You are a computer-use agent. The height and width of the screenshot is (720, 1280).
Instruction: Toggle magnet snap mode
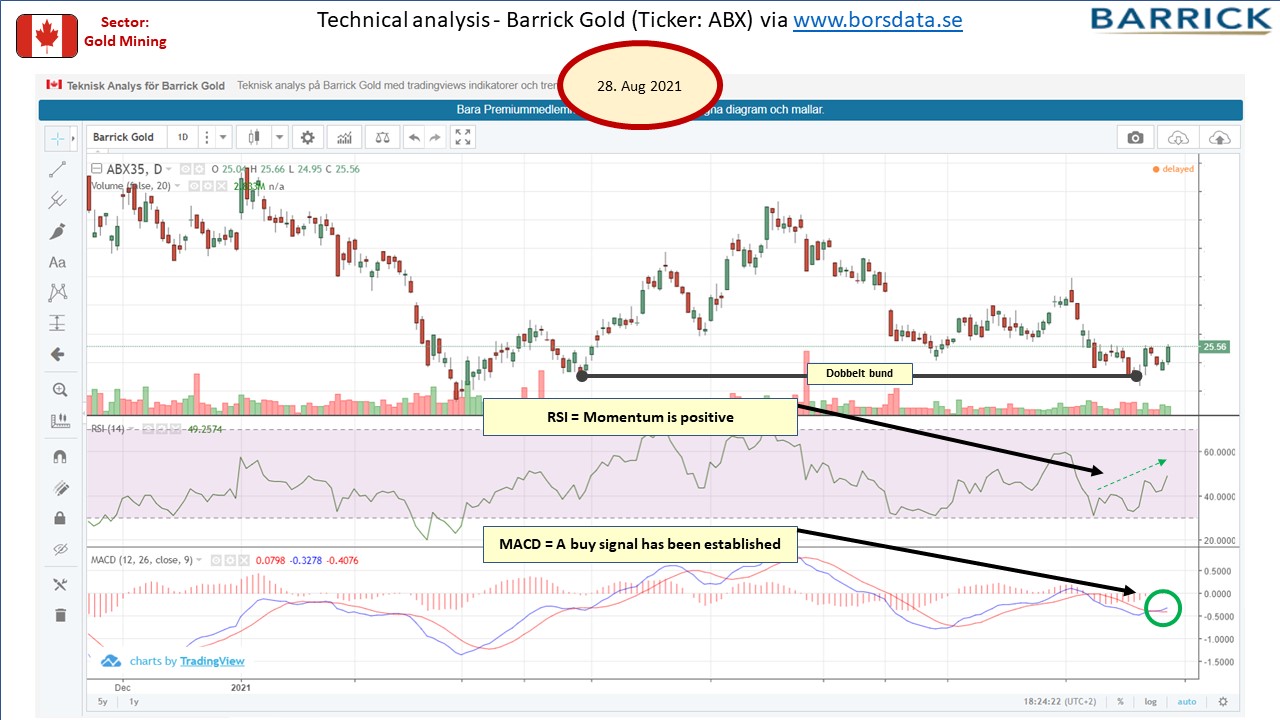[58, 456]
